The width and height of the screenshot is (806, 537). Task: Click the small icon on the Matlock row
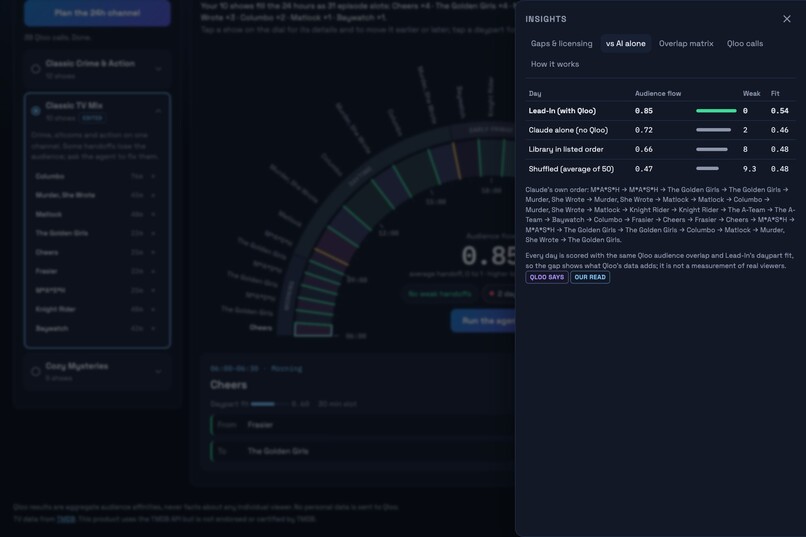153,214
